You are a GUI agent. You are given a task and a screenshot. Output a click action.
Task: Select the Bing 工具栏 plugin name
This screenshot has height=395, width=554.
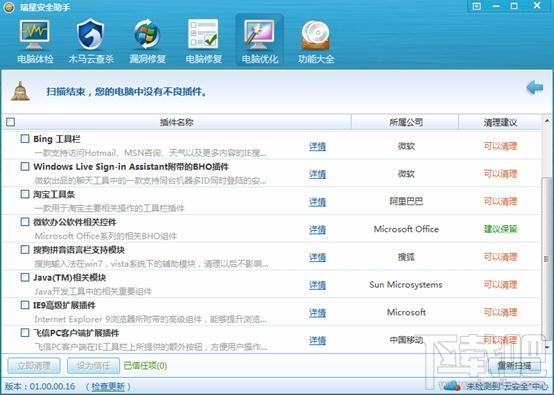(57, 139)
